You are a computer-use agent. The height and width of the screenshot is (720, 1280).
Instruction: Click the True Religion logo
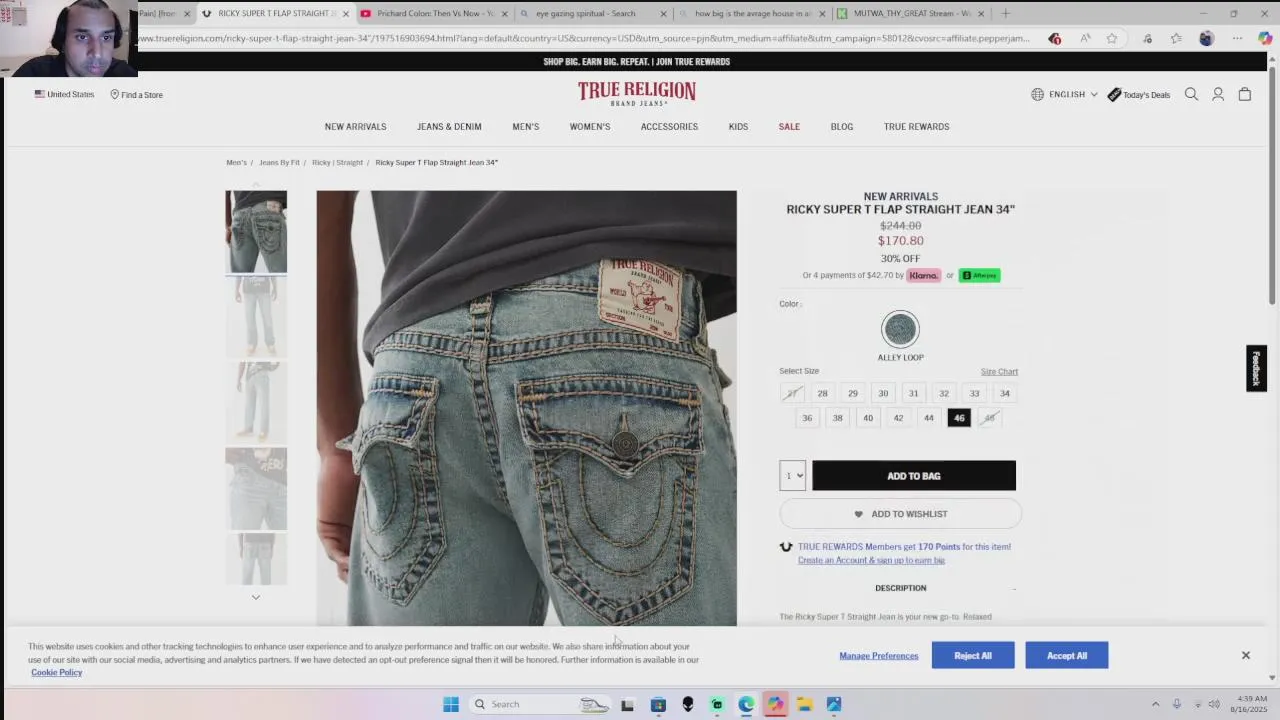(x=637, y=93)
